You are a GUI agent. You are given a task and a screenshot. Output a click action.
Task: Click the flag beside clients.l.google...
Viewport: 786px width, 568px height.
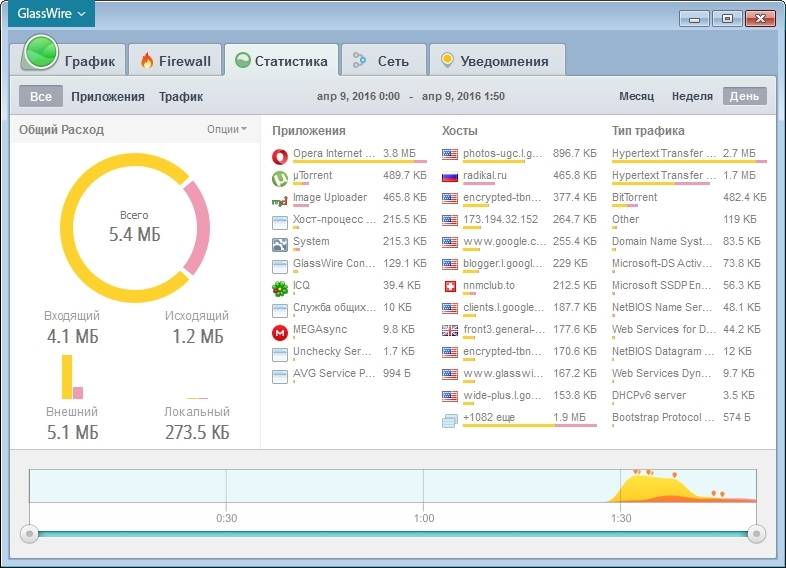450,308
